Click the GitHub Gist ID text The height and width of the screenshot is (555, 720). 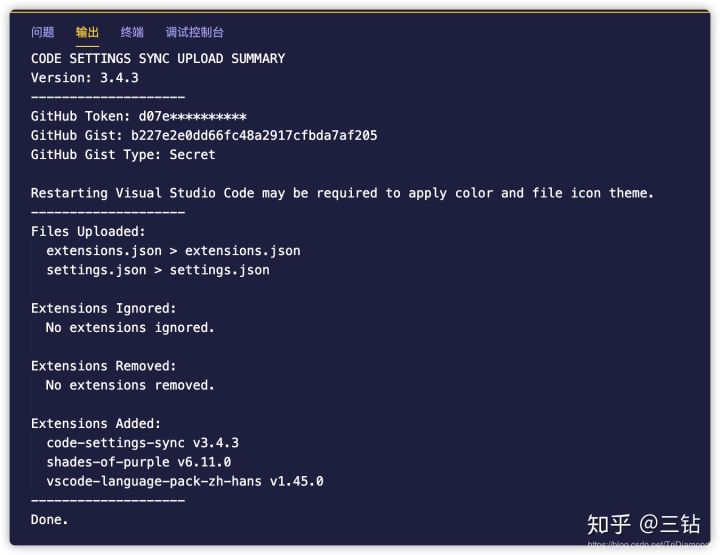tap(254, 135)
